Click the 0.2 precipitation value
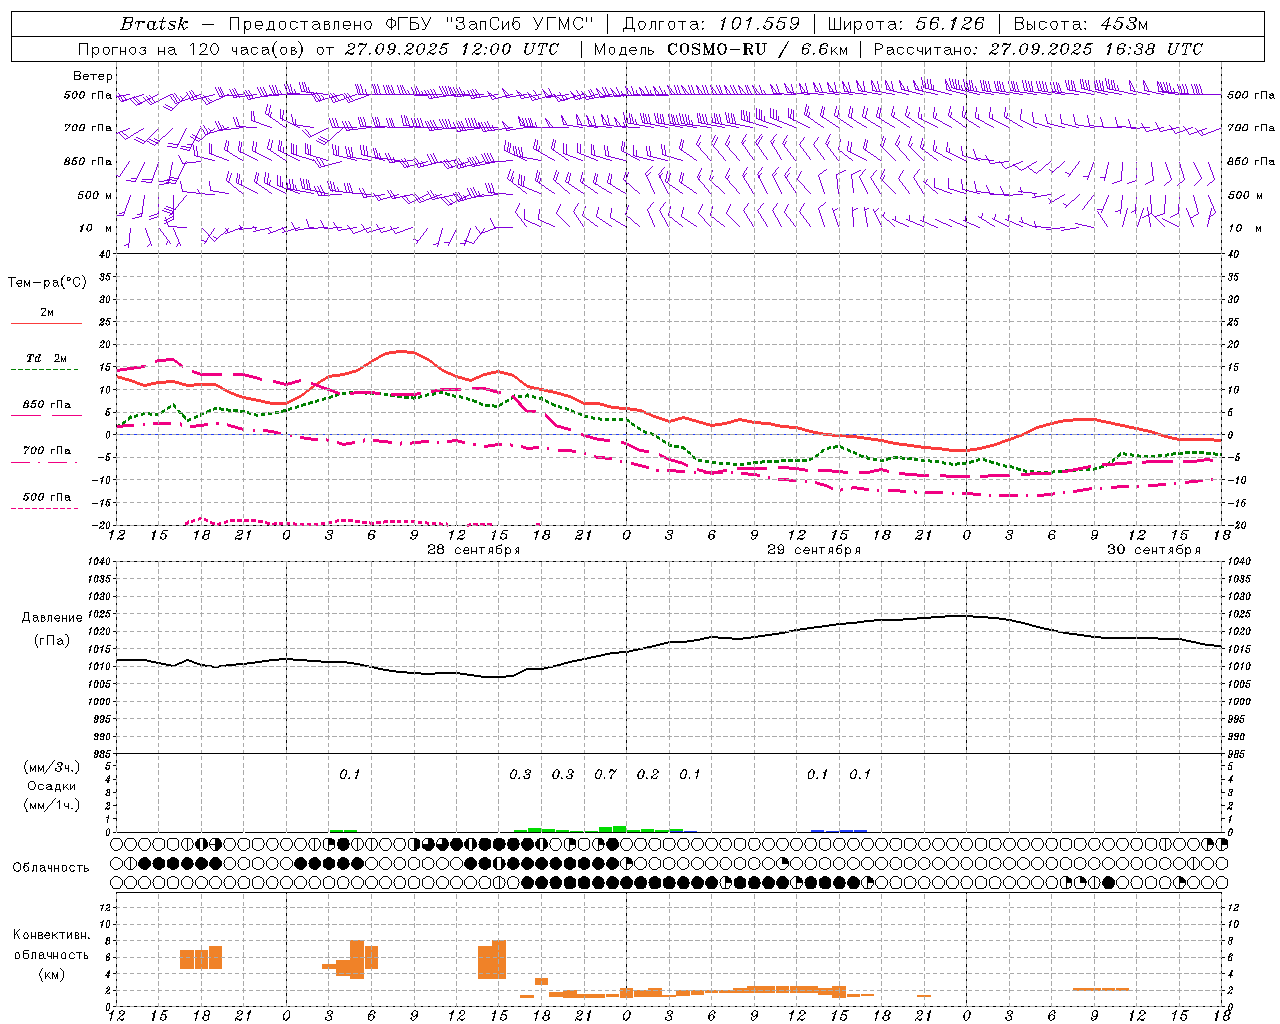Image resolution: width=1280 pixels, height=1024 pixels. (648, 774)
